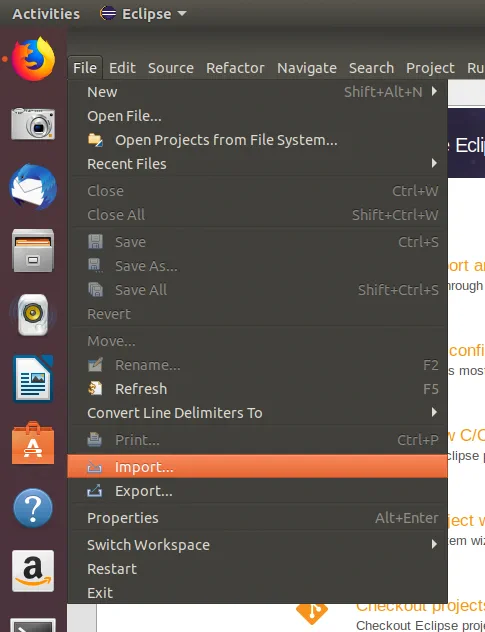This screenshot has width=485, height=632.
Task: Expand Convert Line Delimiters To submenu arrow
Action: [x=434, y=412]
